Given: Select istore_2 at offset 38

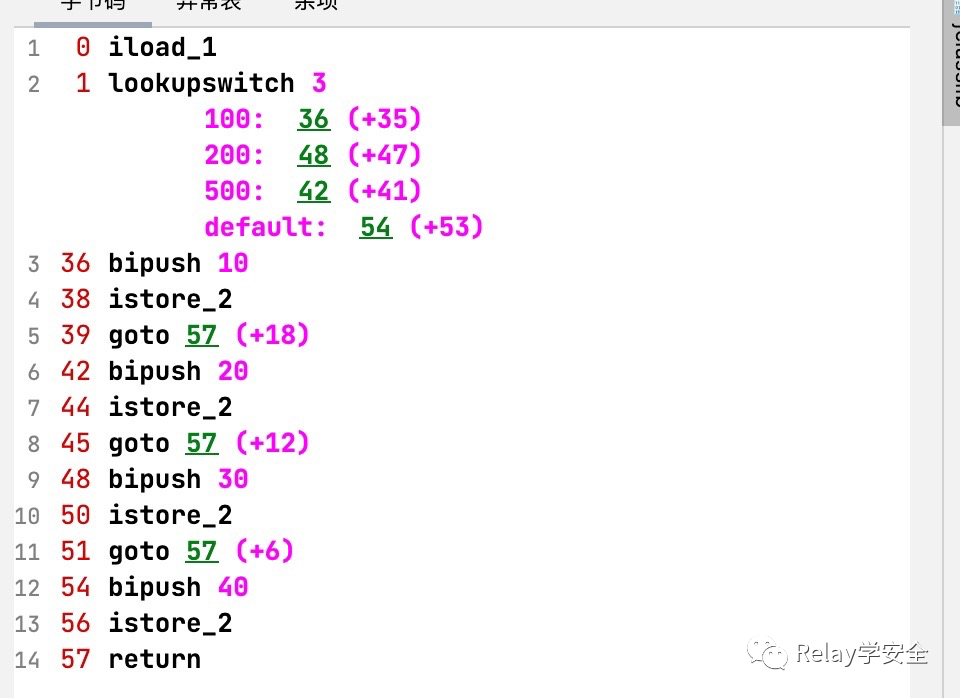Looking at the screenshot, I should [171, 299].
